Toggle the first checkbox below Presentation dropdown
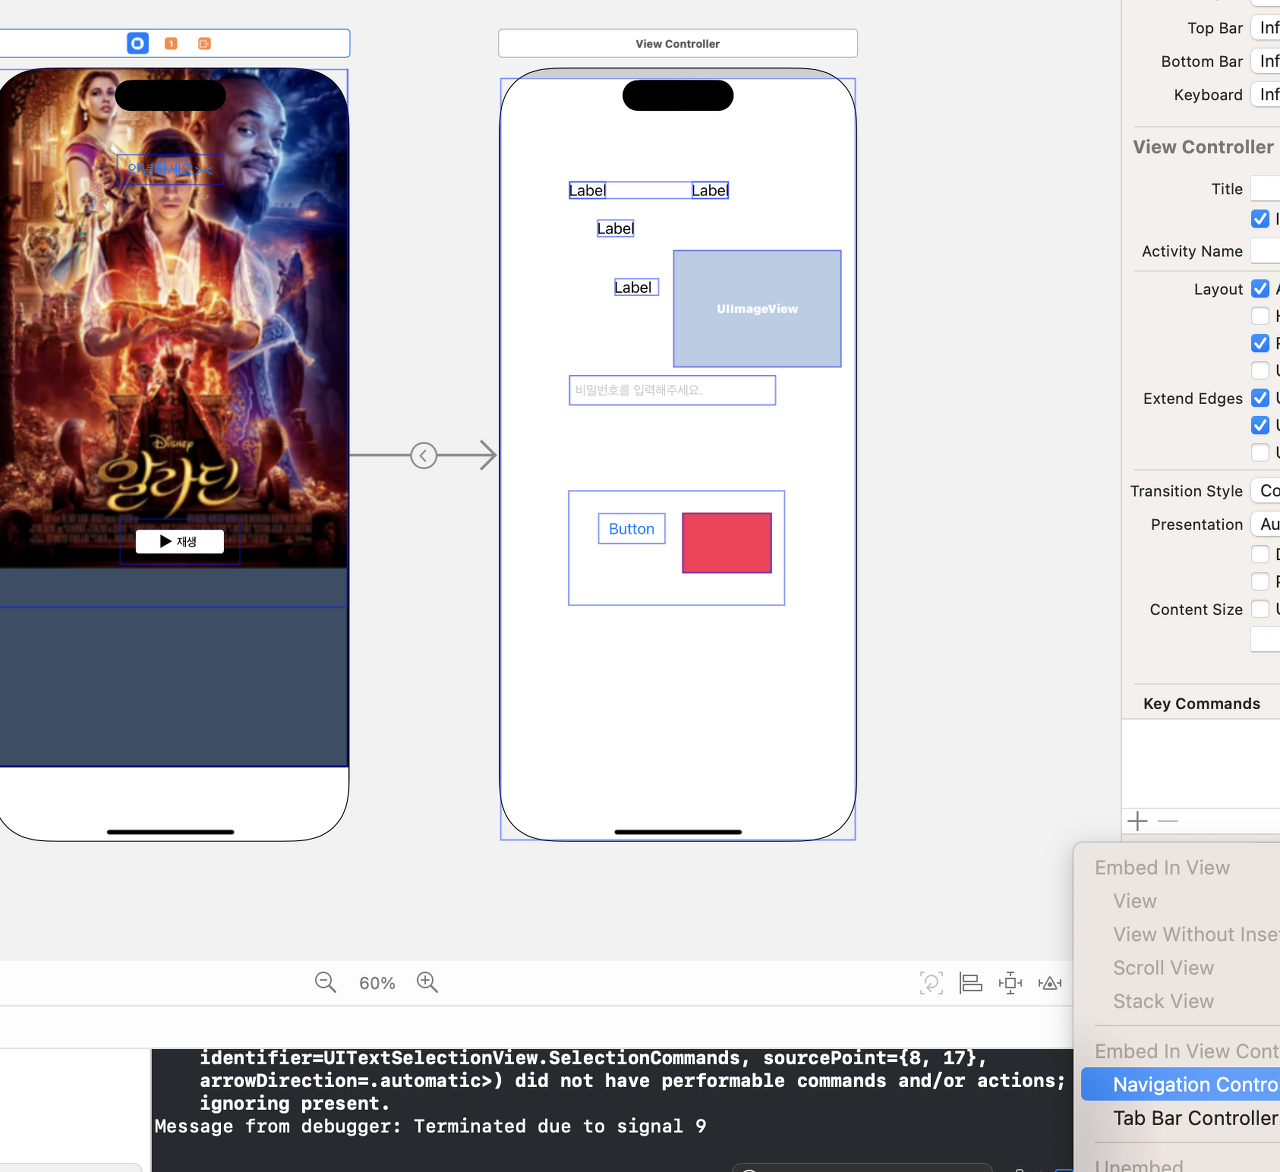 [x=1260, y=554]
